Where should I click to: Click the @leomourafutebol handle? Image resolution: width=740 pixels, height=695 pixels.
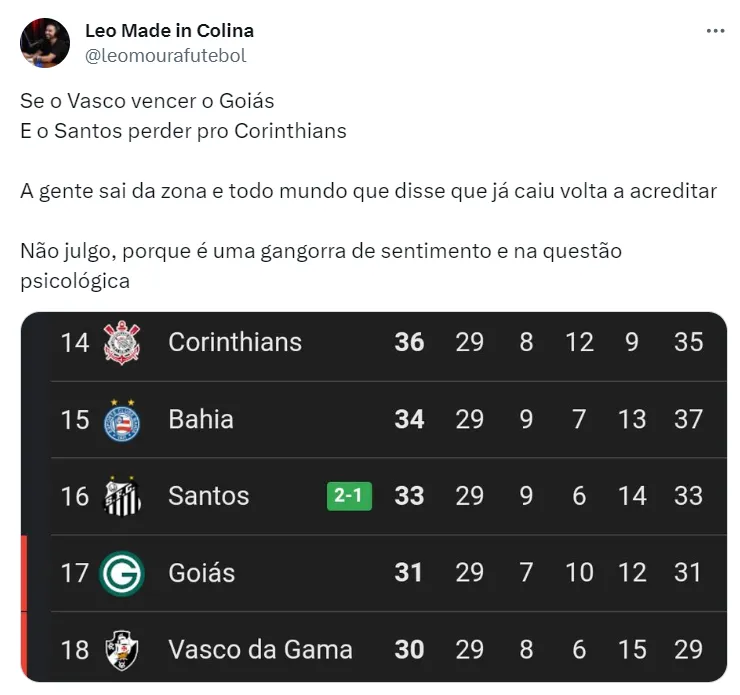[x=165, y=56]
